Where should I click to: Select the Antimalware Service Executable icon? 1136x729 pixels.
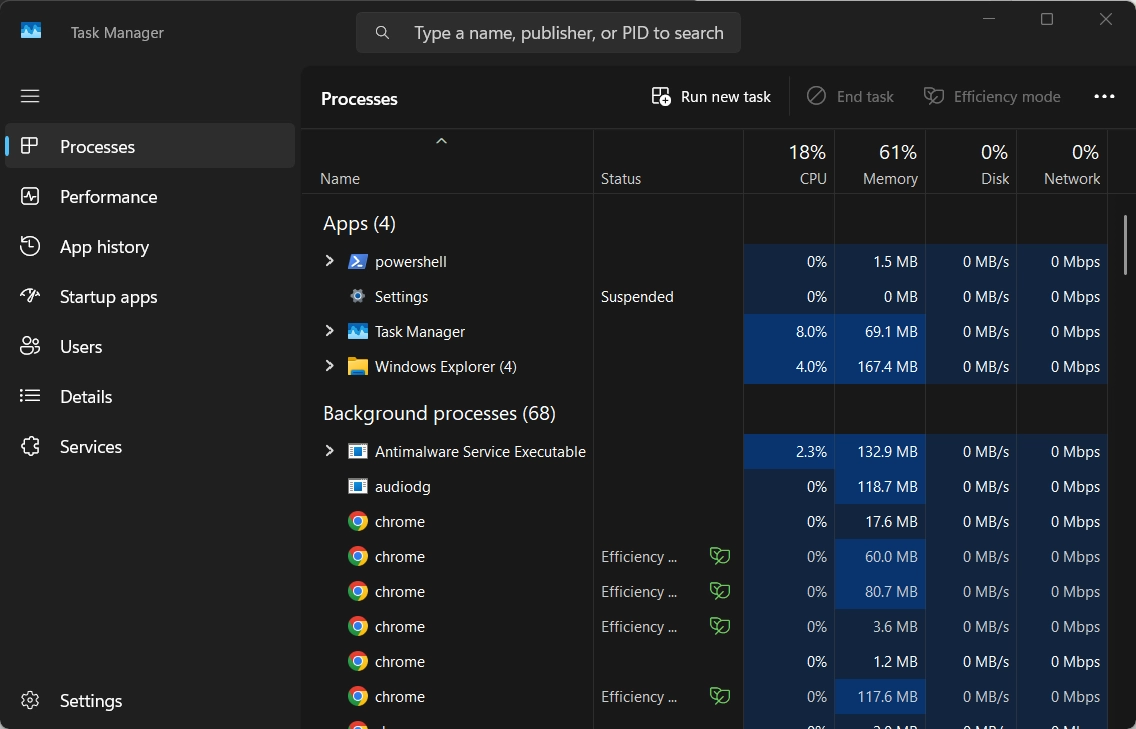click(x=357, y=451)
